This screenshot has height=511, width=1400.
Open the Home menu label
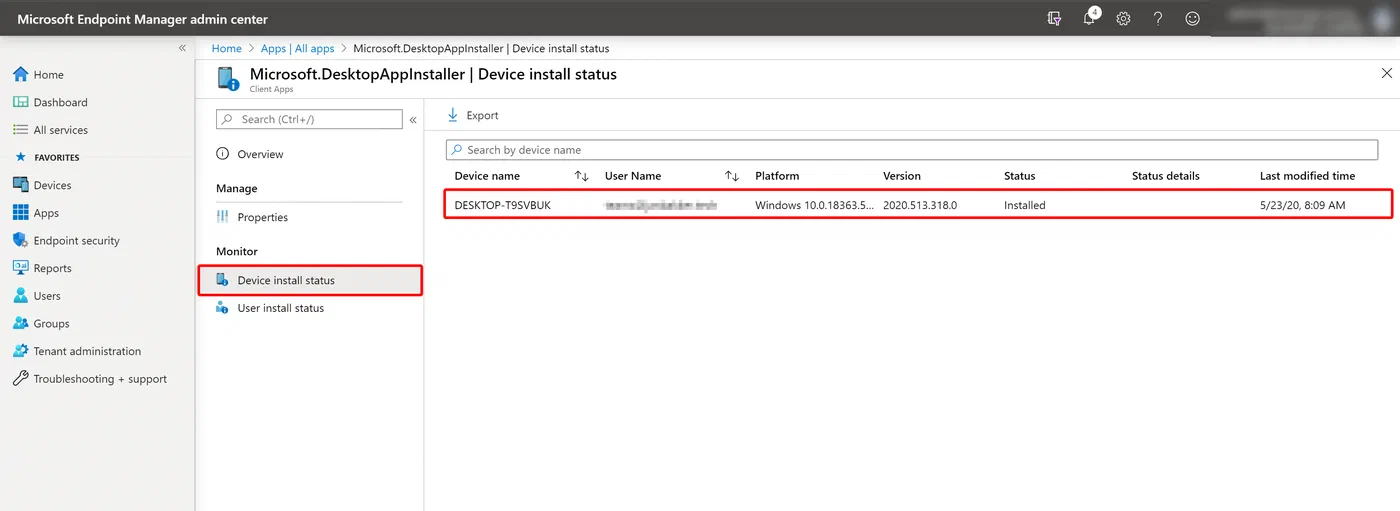[48, 75]
